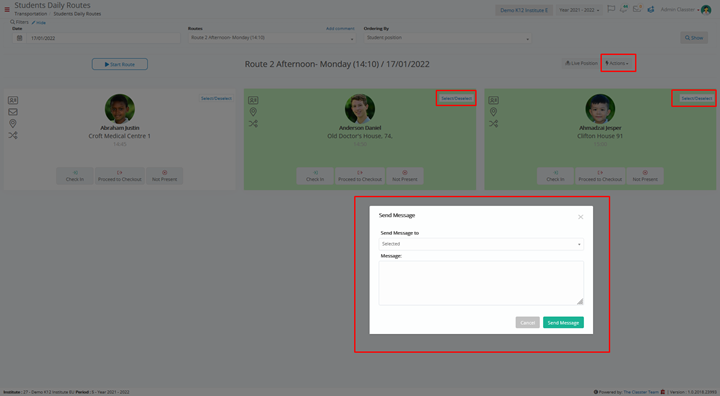Click the calendar icon beside the date
Image resolution: width=720 pixels, height=396 pixels.
pyautogui.click(x=19, y=38)
